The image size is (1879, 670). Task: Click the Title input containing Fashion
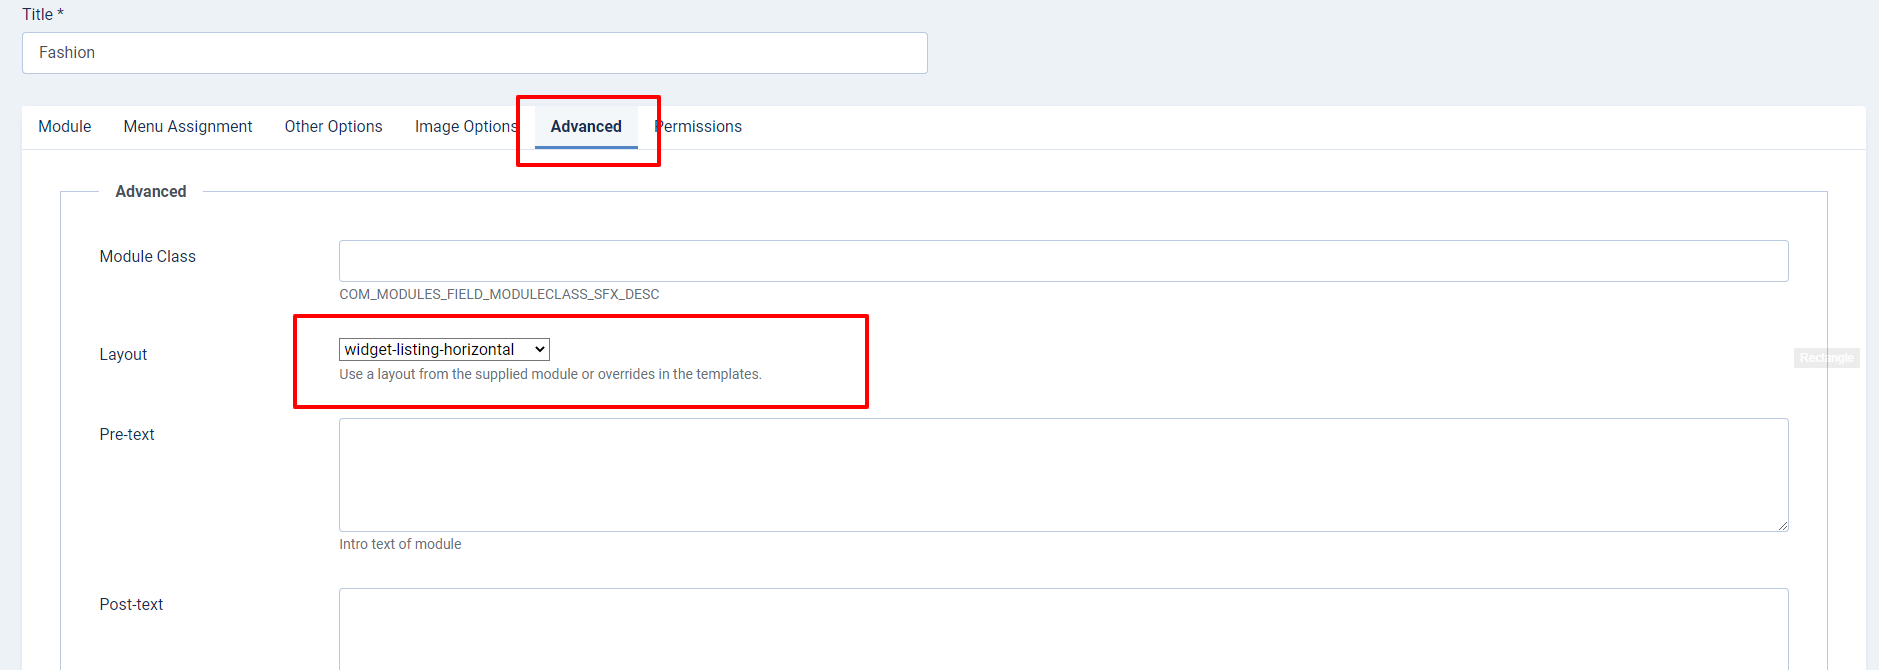tap(474, 53)
